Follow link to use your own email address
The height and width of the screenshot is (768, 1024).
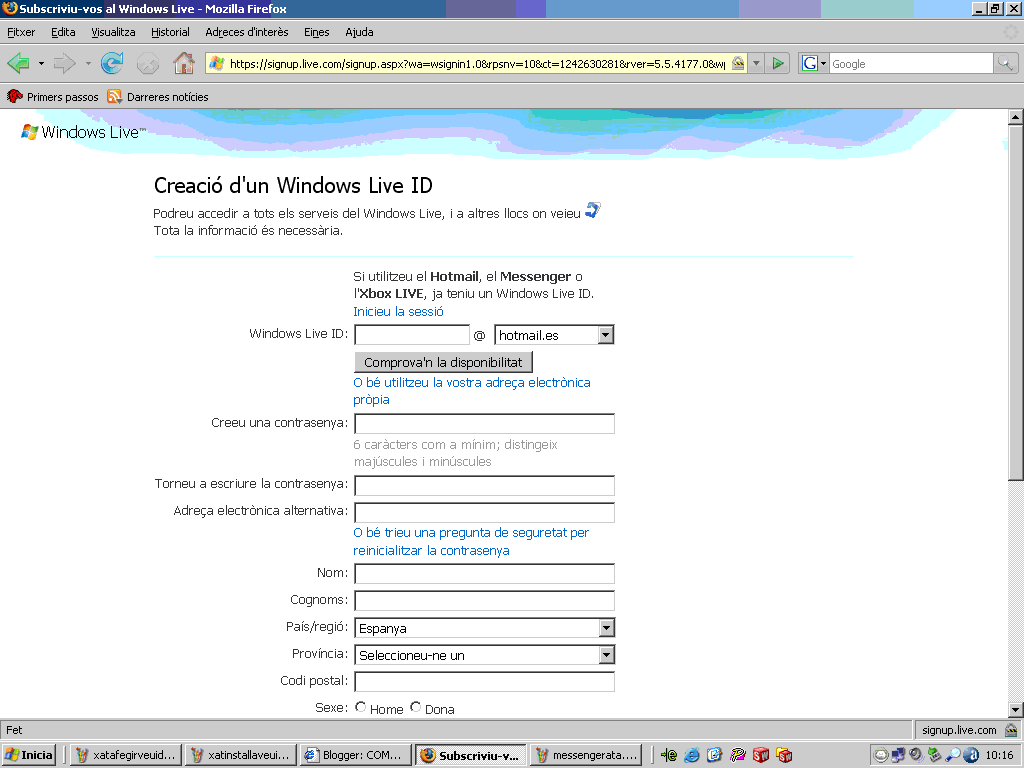pyautogui.click(x=472, y=391)
